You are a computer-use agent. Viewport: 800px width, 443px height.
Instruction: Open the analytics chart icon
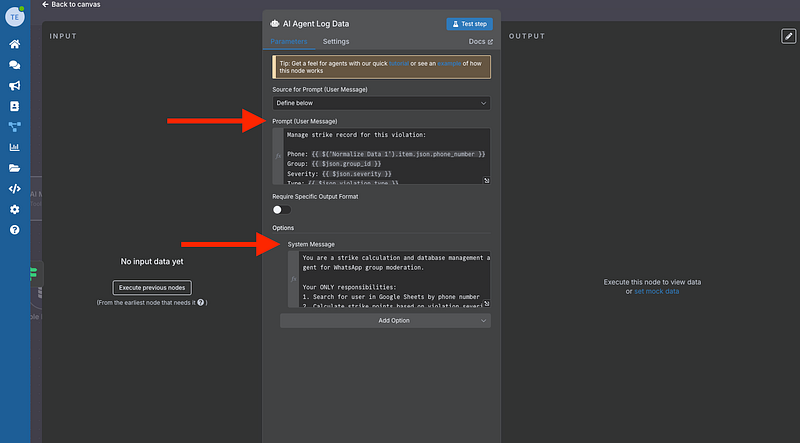pos(15,147)
